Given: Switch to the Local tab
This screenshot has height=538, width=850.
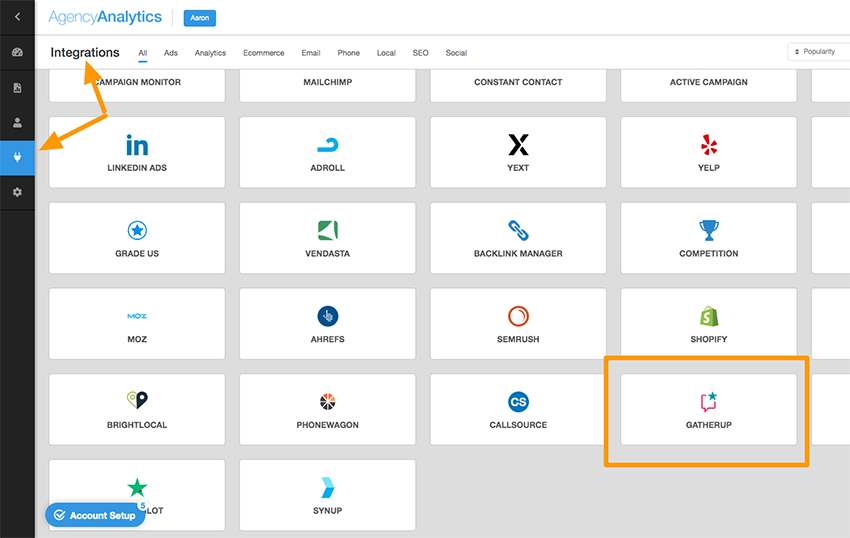Looking at the screenshot, I should (386, 53).
